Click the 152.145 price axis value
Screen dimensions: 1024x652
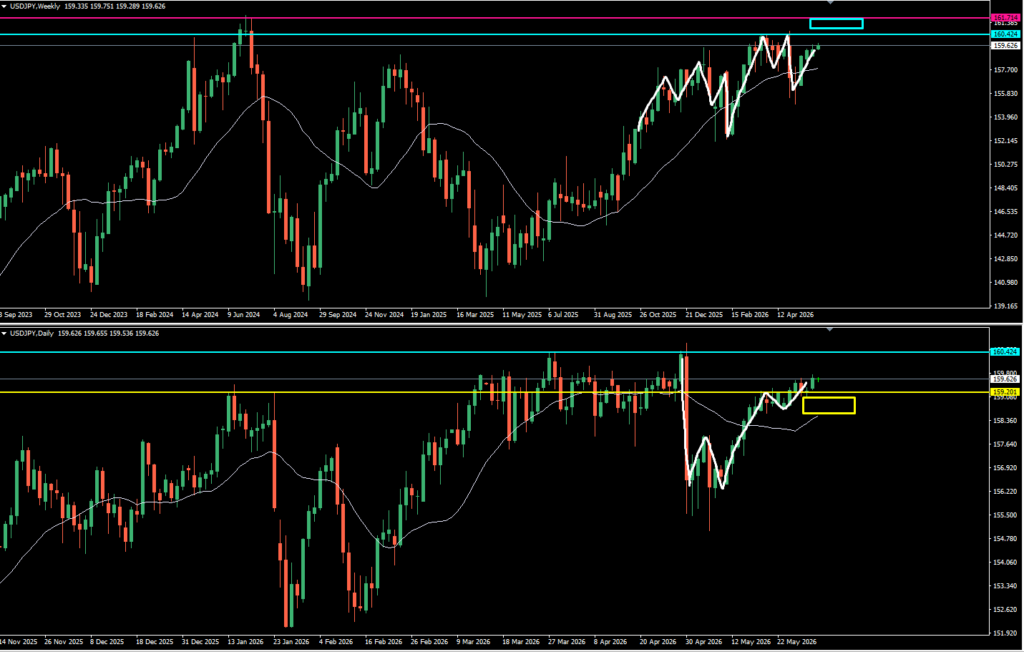(1006, 140)
